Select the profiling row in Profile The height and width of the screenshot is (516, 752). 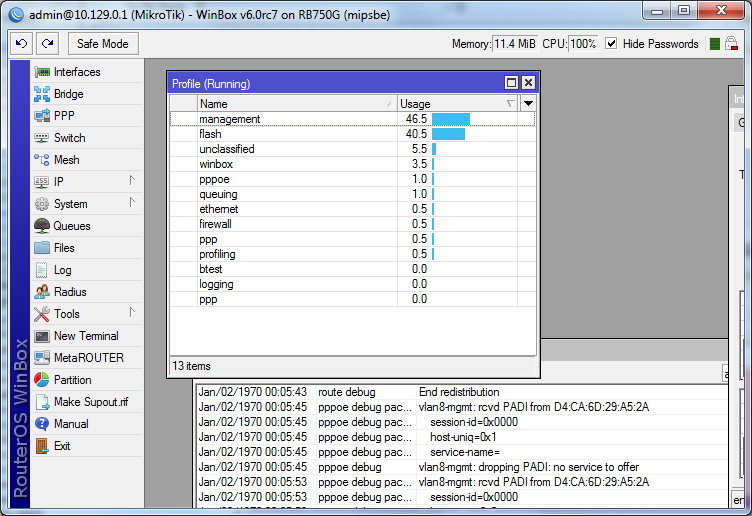pos(352,254)
